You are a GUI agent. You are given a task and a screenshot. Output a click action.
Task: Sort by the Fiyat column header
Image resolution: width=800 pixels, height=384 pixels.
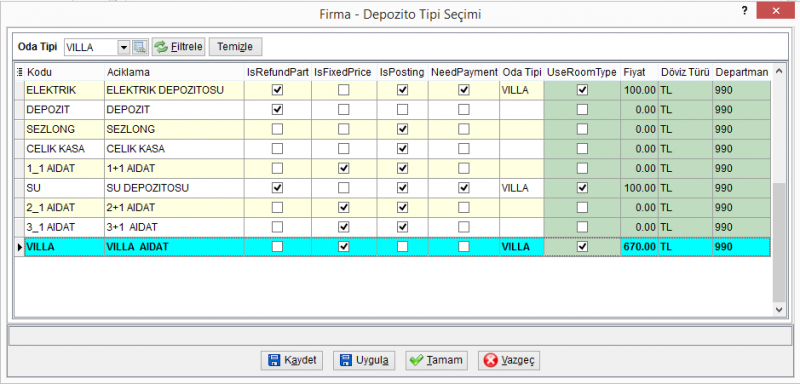639,72
